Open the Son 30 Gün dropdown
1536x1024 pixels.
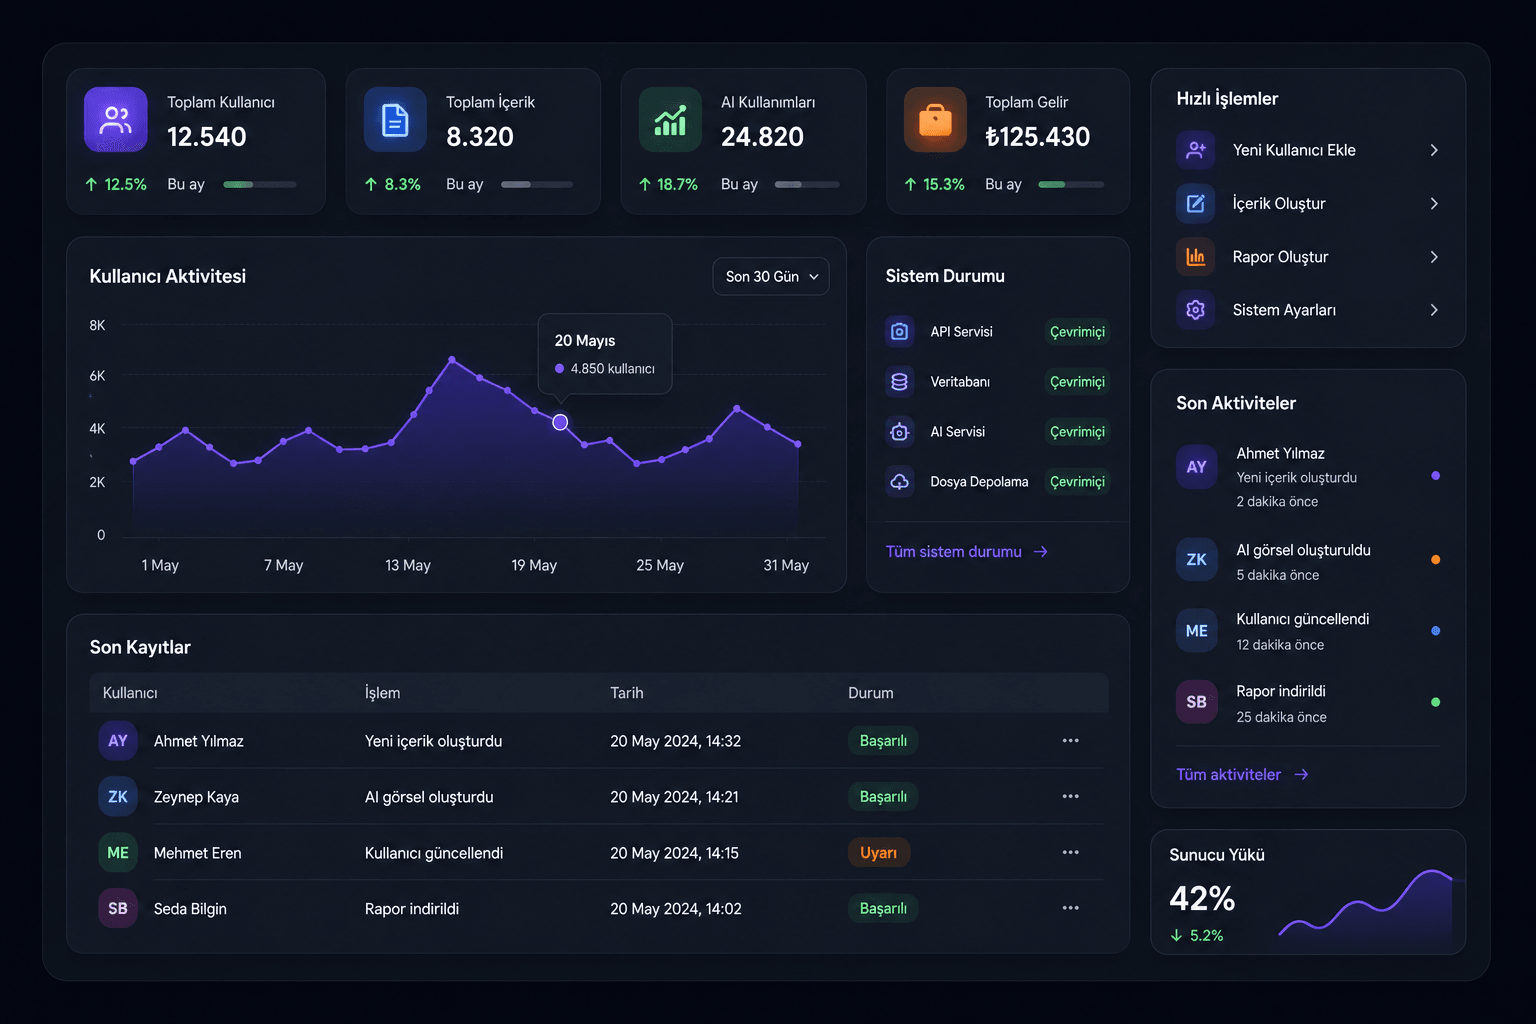[x=771, y=277]
